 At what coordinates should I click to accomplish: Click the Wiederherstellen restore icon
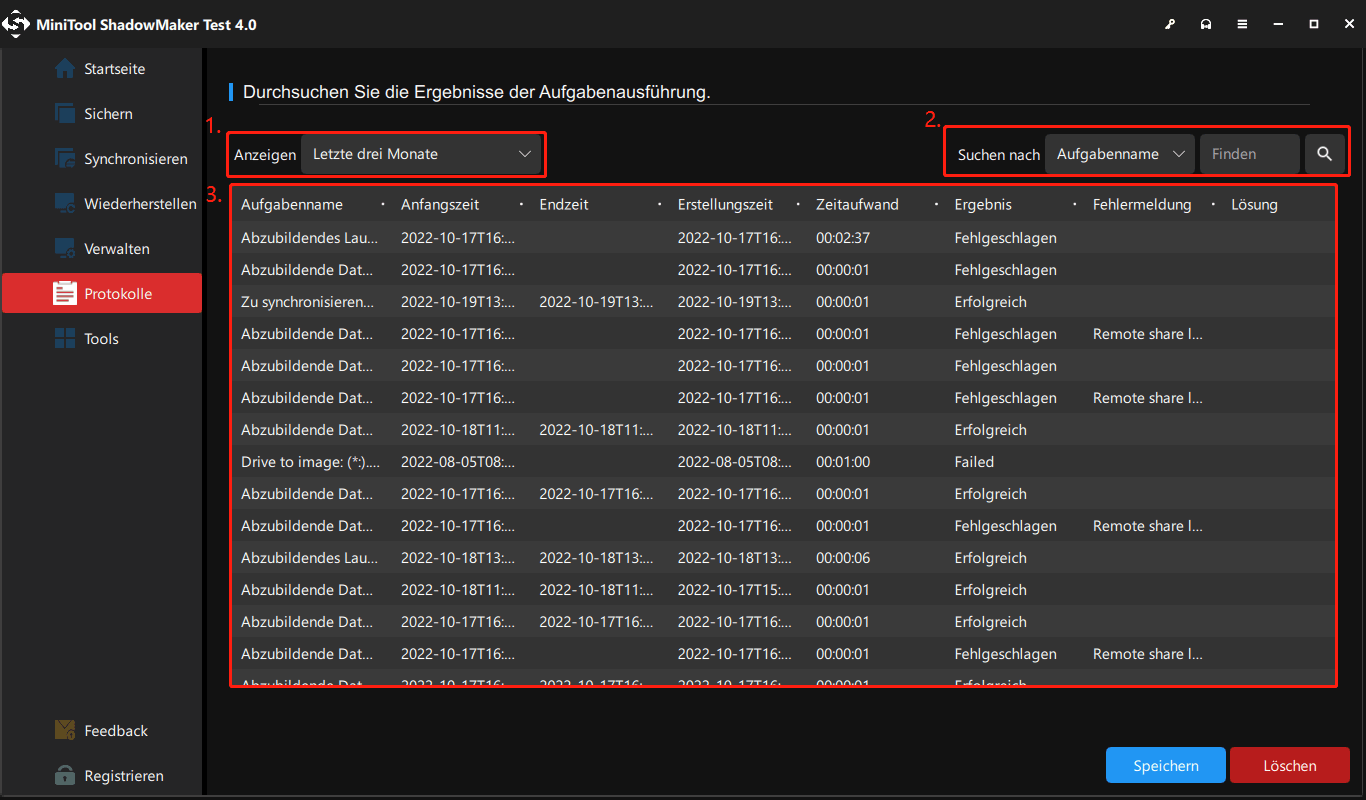pos(65,204)
